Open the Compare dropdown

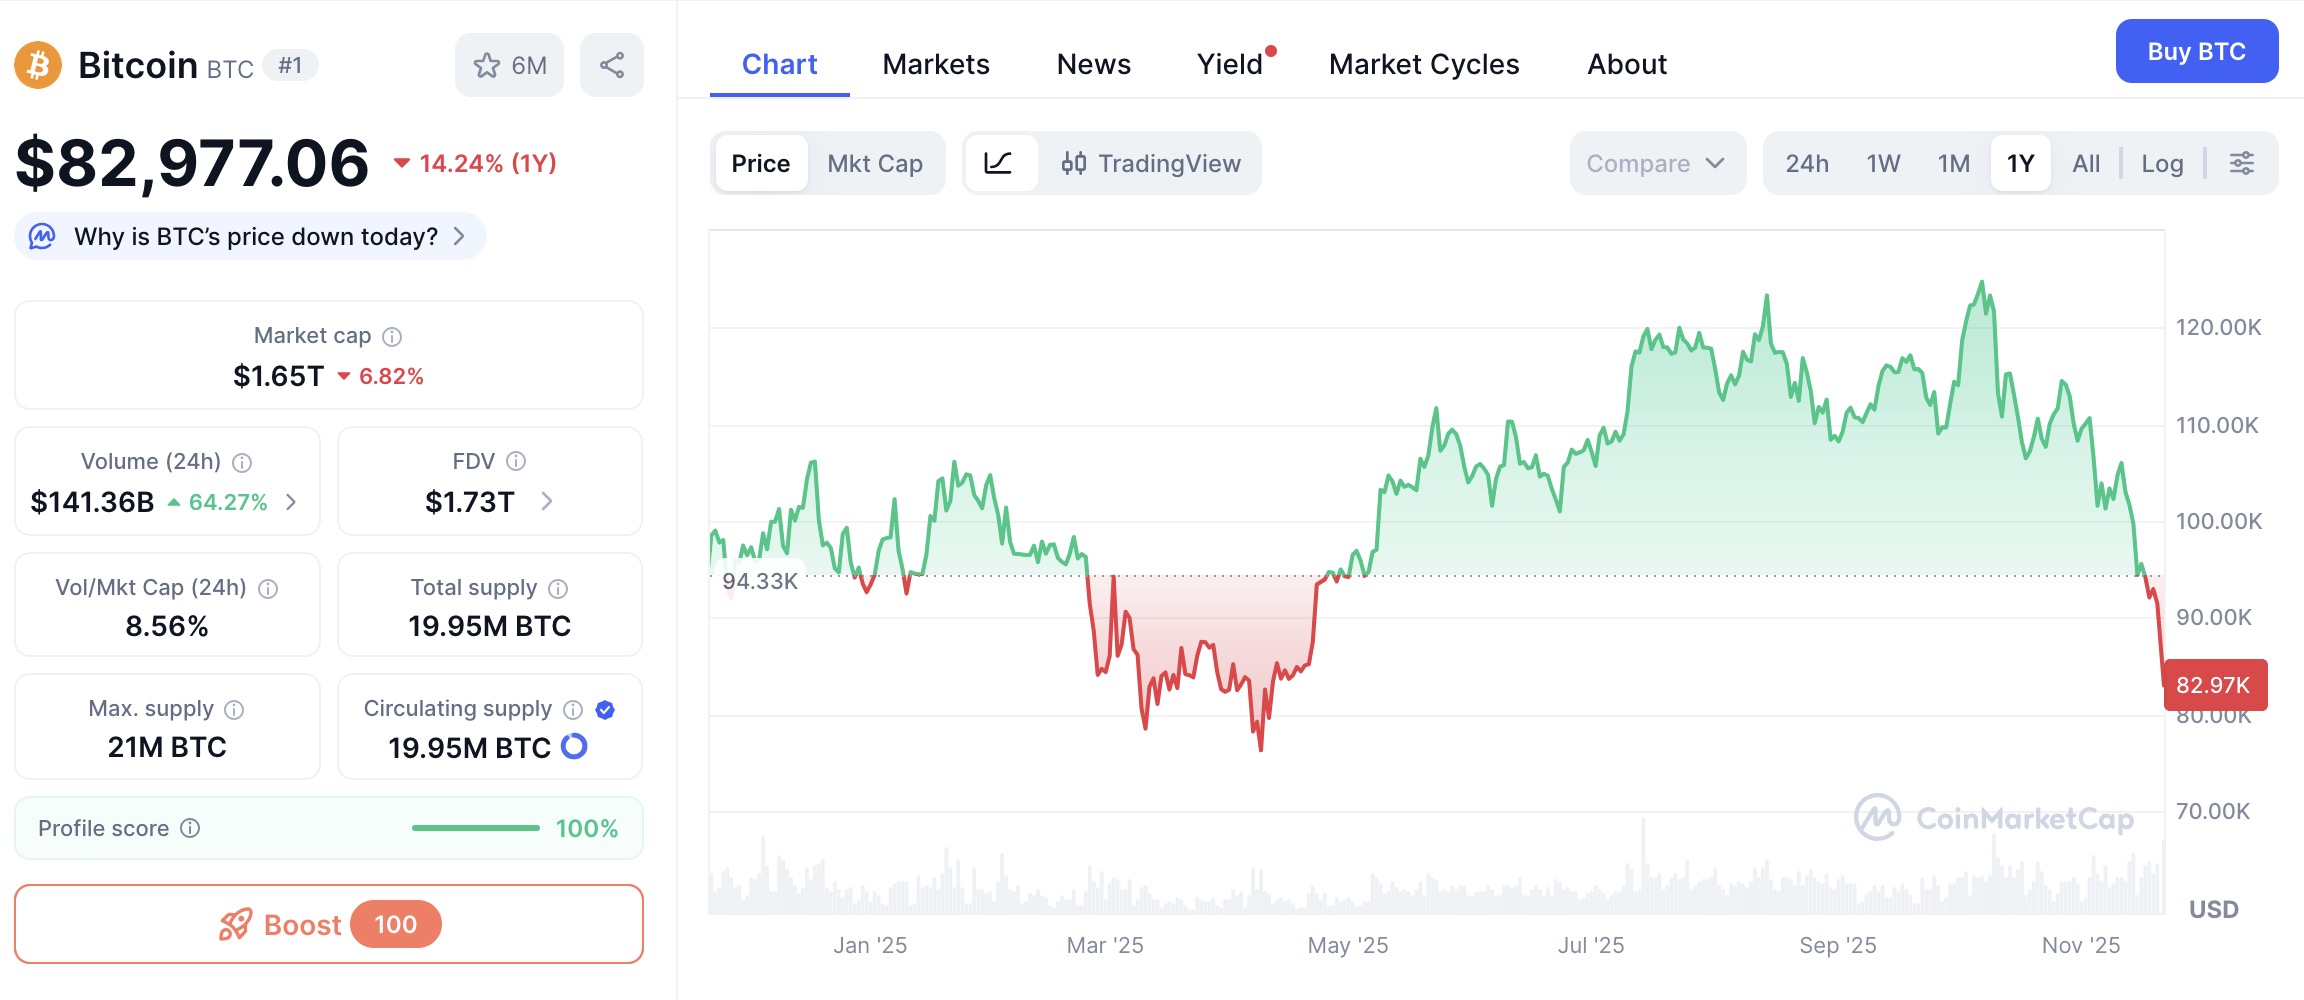click(x=1656, y=163)
